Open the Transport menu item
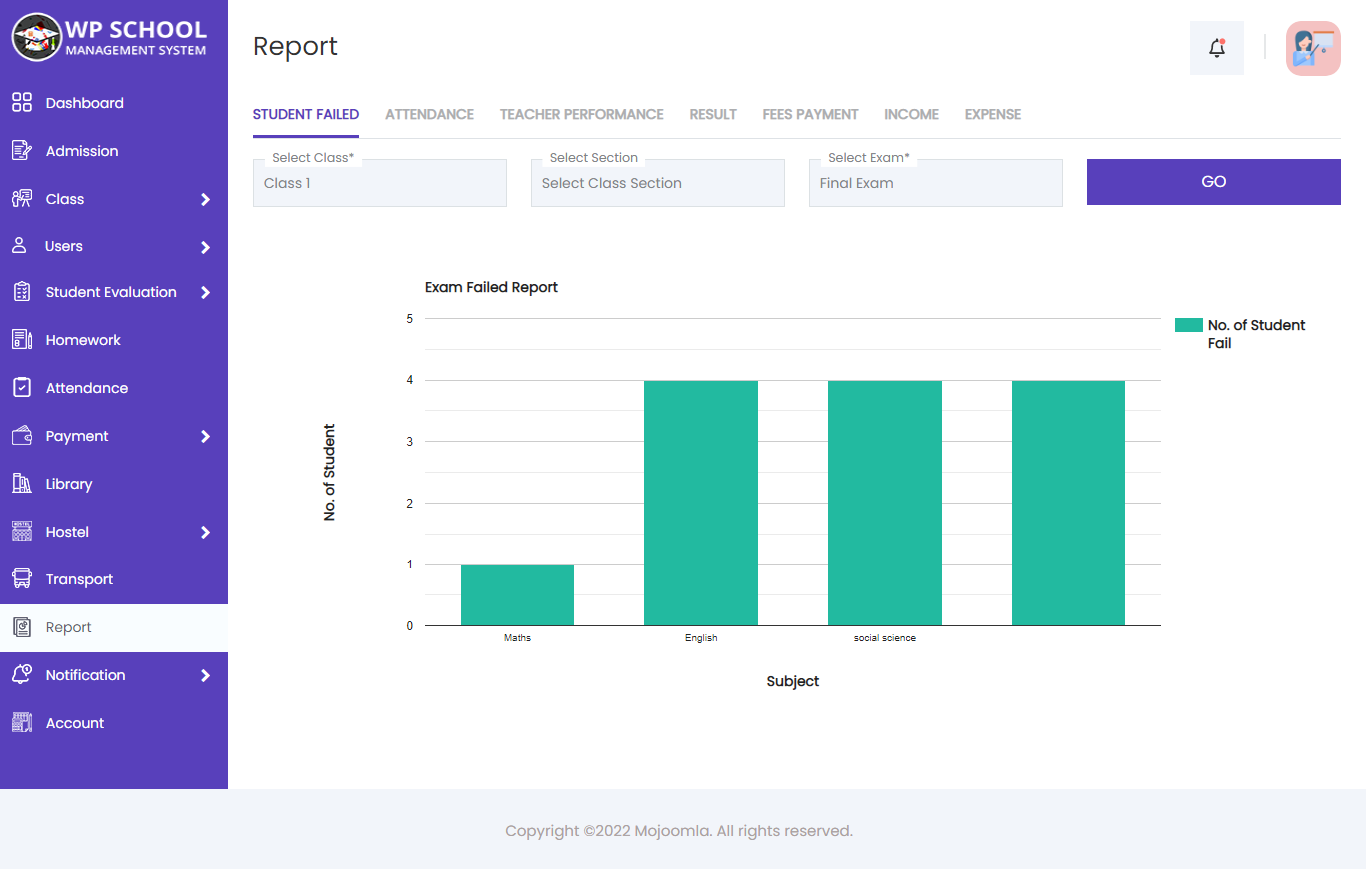Image resolution: width=1366 pixels, height=870 pixels. (114, 579)
